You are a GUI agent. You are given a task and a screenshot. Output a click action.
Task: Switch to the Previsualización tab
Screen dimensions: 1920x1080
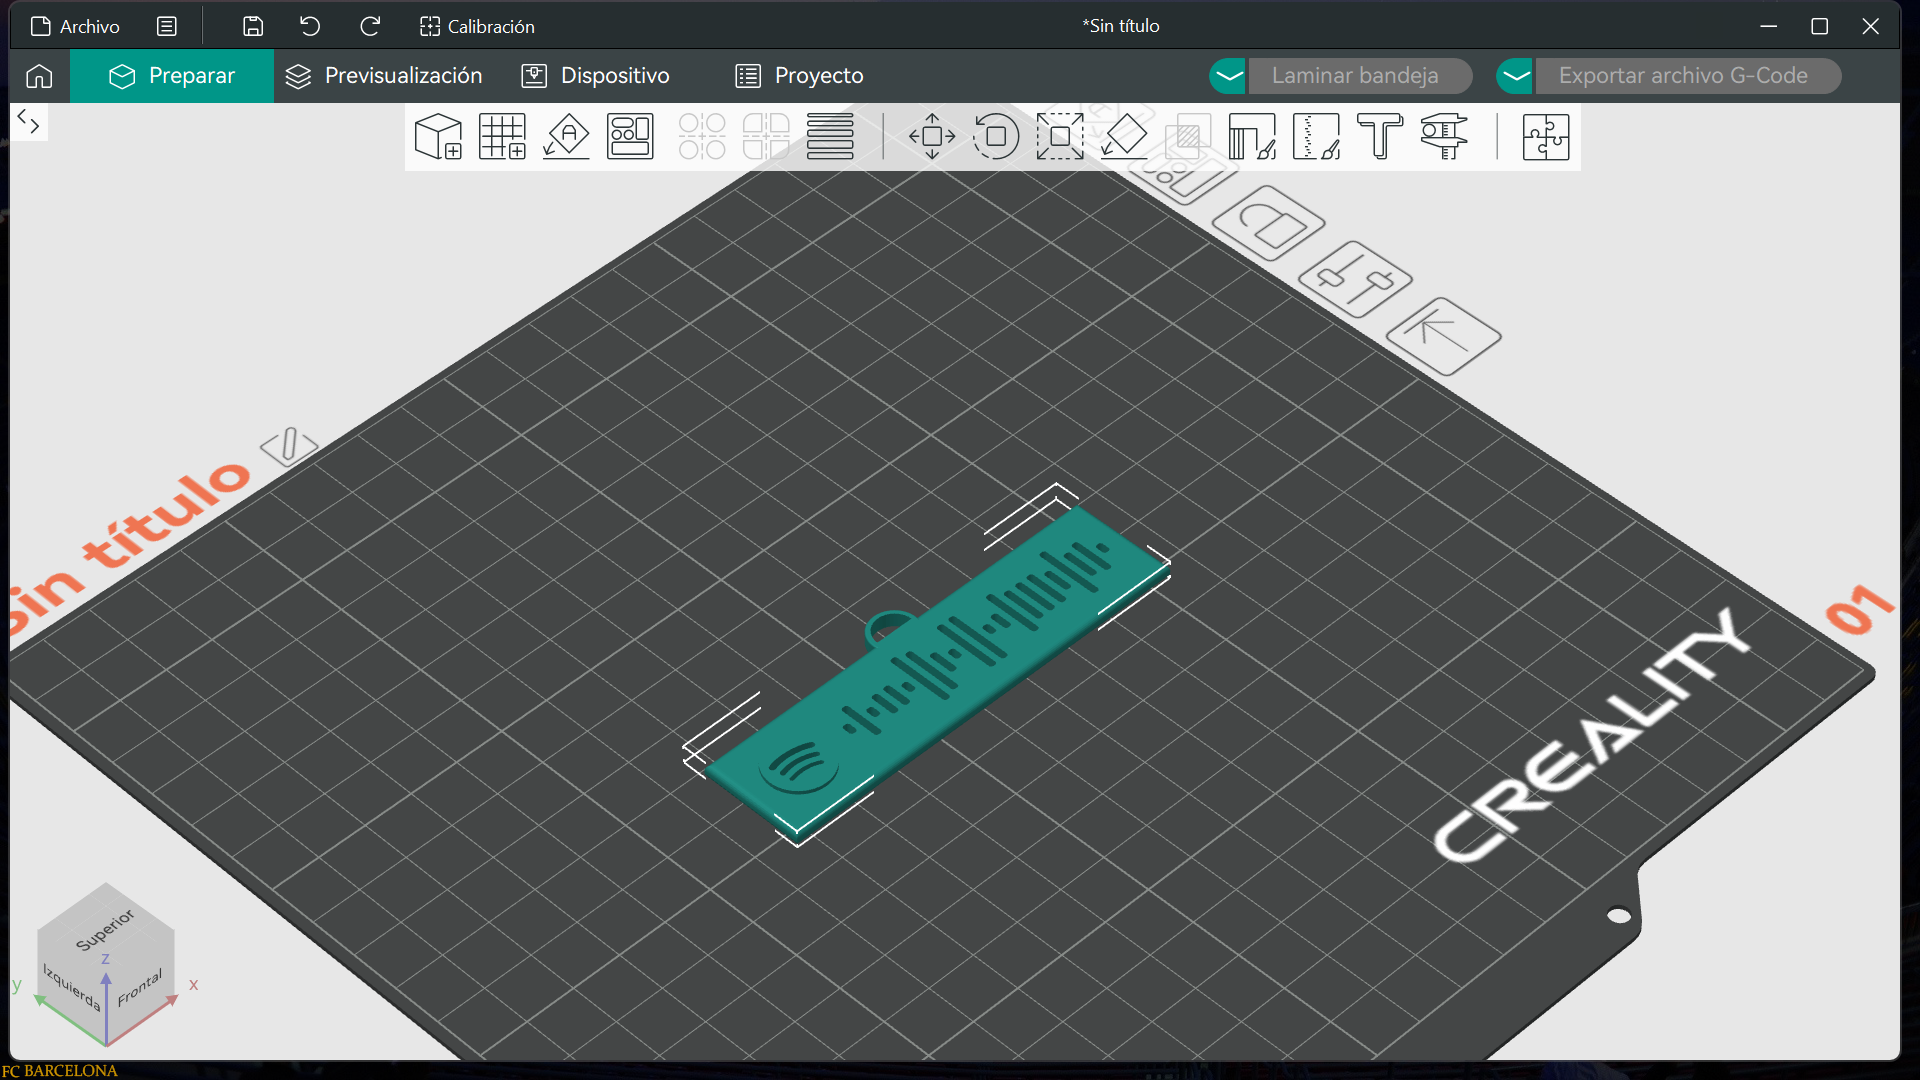point(384,76)
